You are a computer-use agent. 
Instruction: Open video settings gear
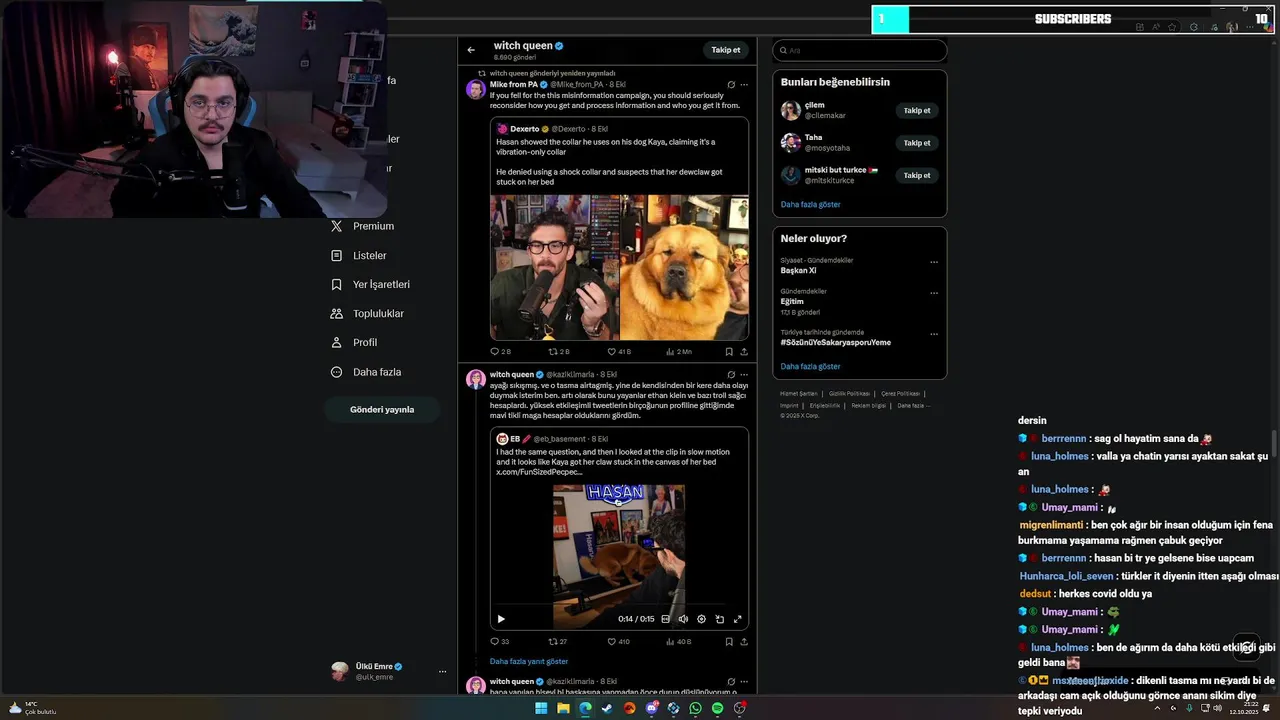coord(701,619)
